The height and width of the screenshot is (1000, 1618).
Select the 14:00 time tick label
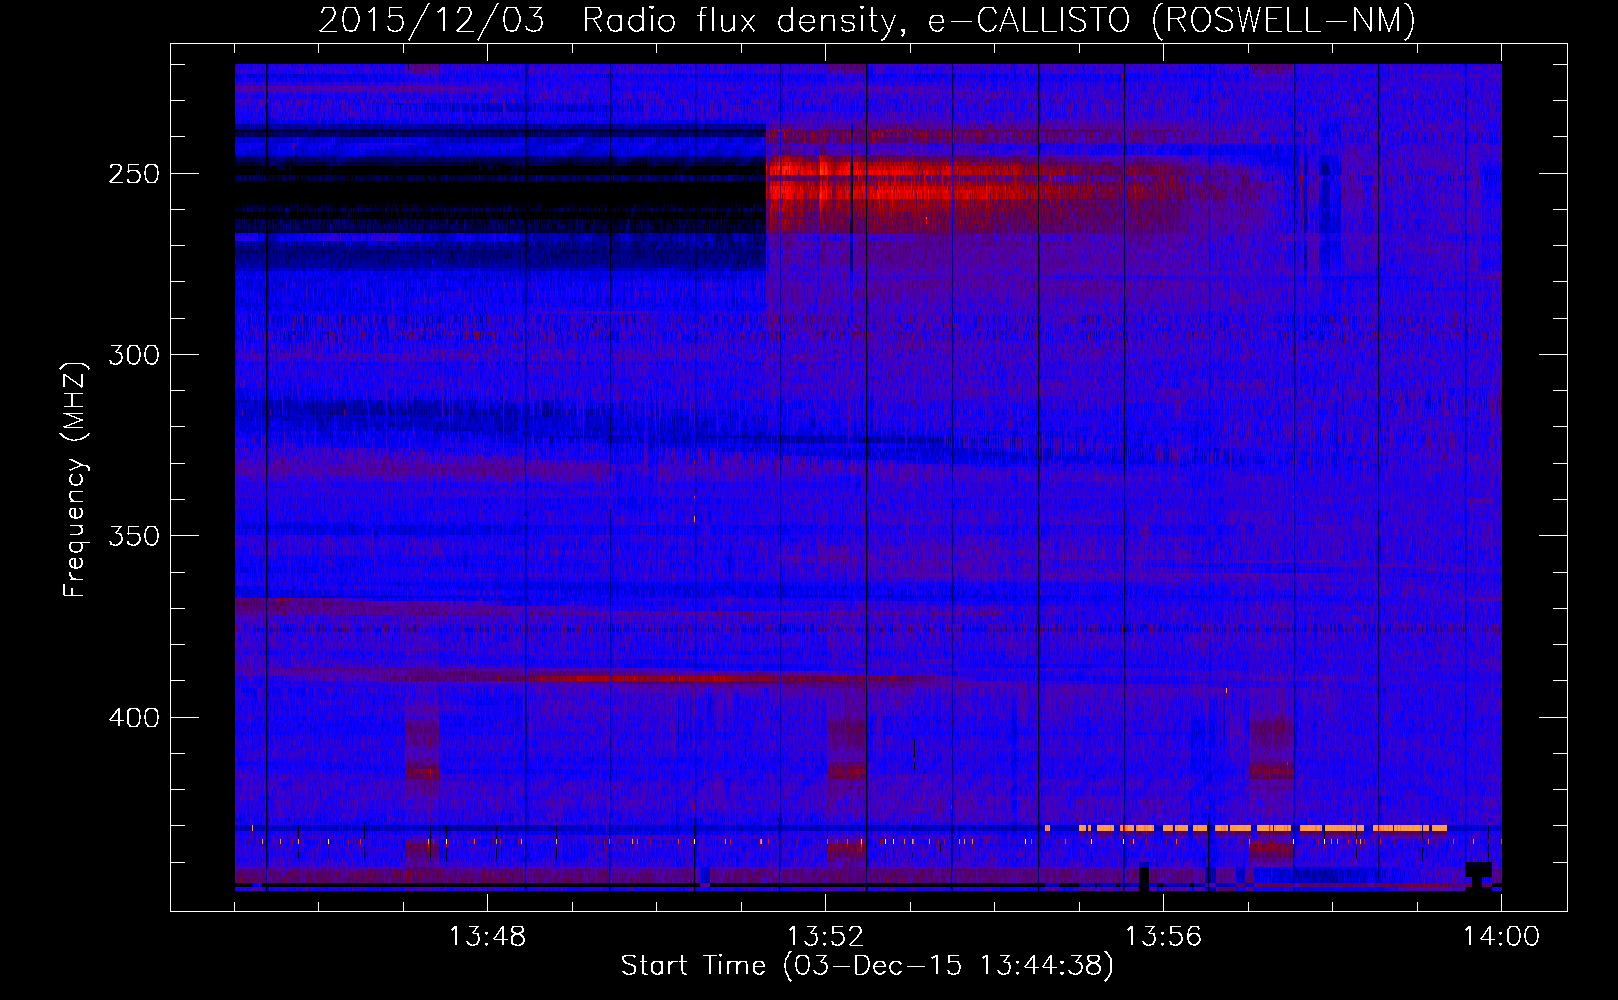coord(1500,937)
